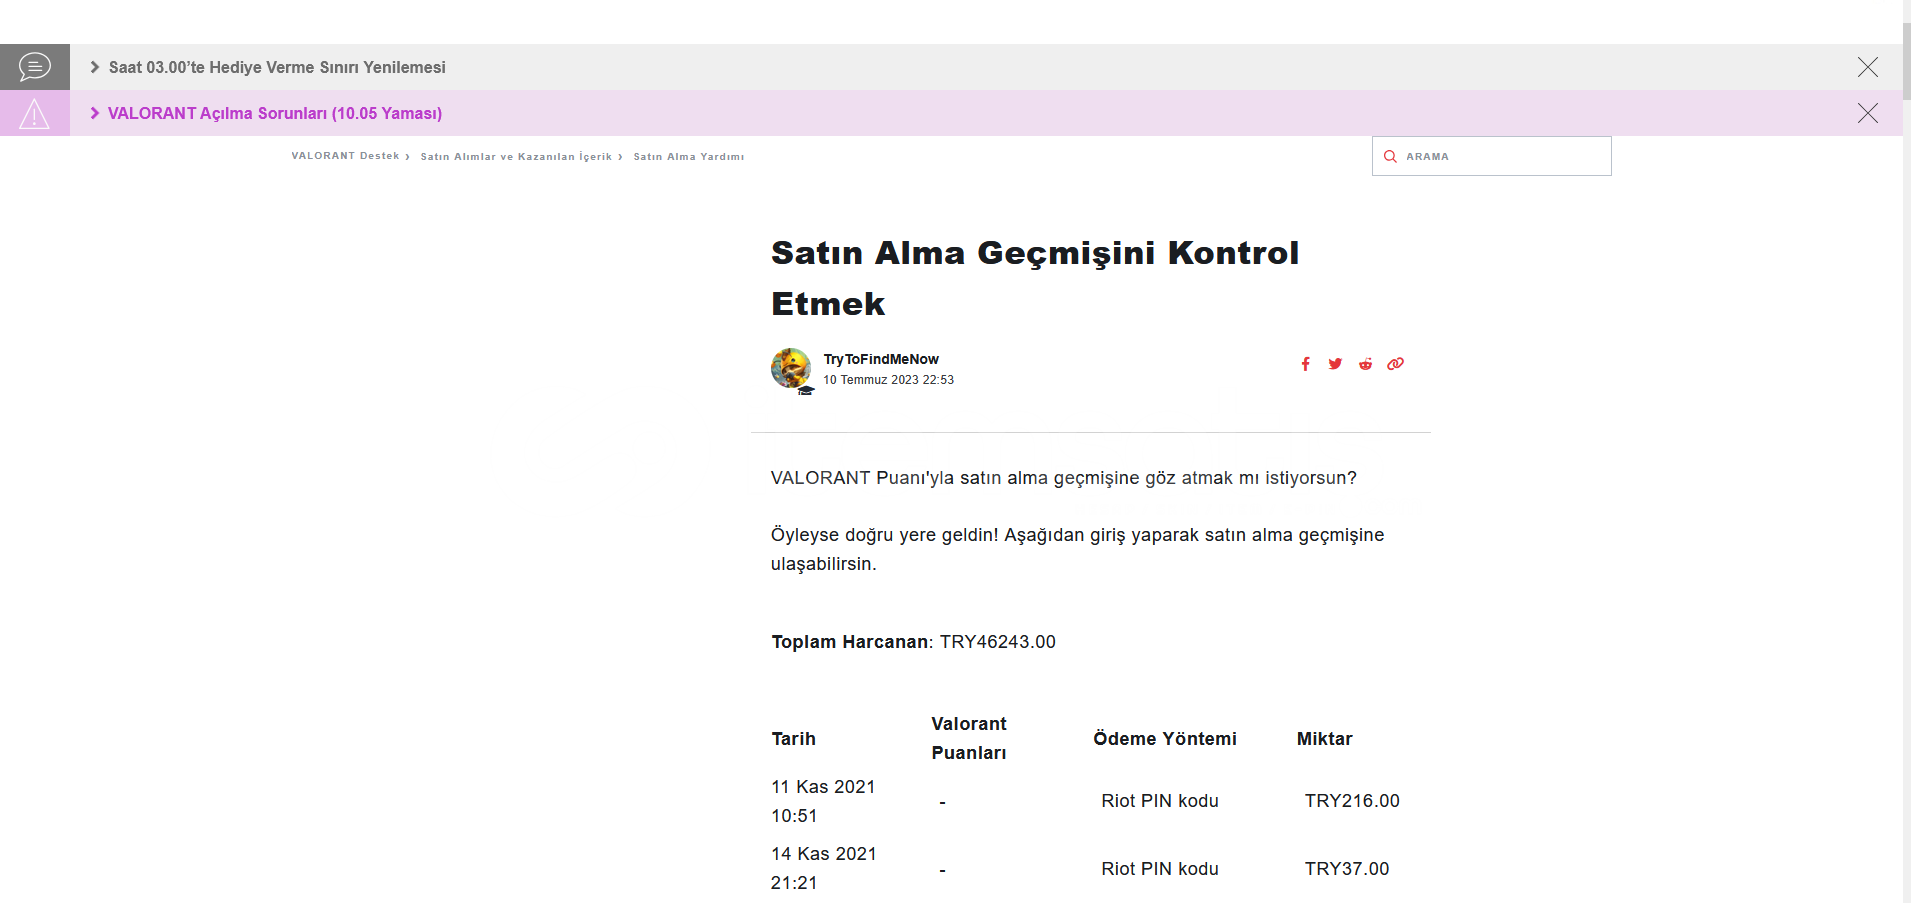Expand the VALORANT Açılma Sorunları chevron
1911x903 pixels.
[95, 113]
